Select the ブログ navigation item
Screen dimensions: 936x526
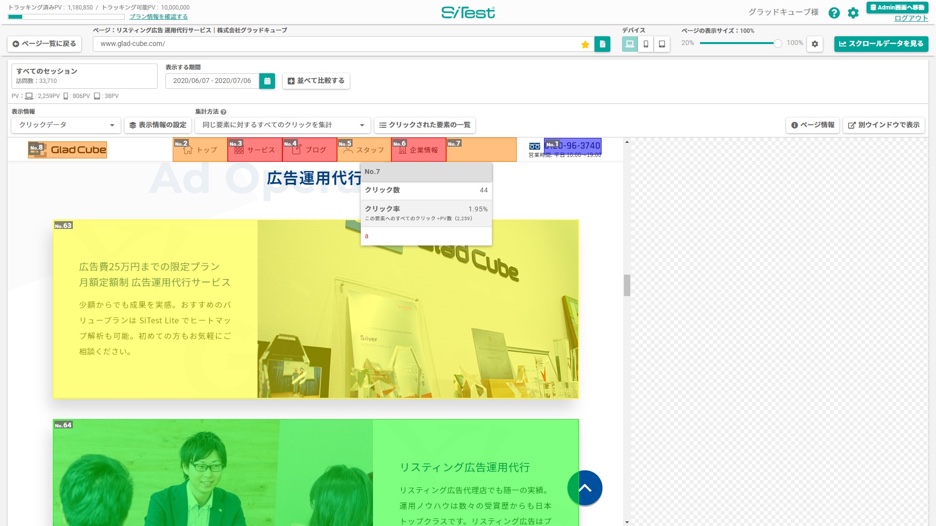pos(309,150)
